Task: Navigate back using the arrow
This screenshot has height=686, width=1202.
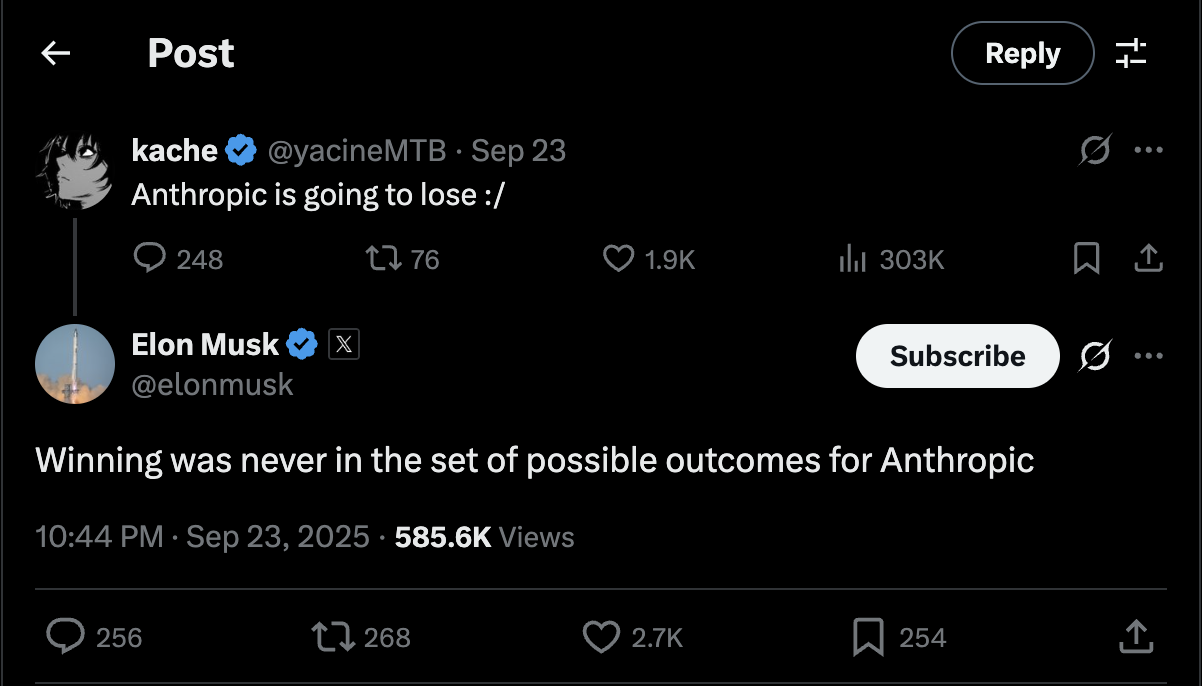Action: pyautogui.click(x=55, y=53)
